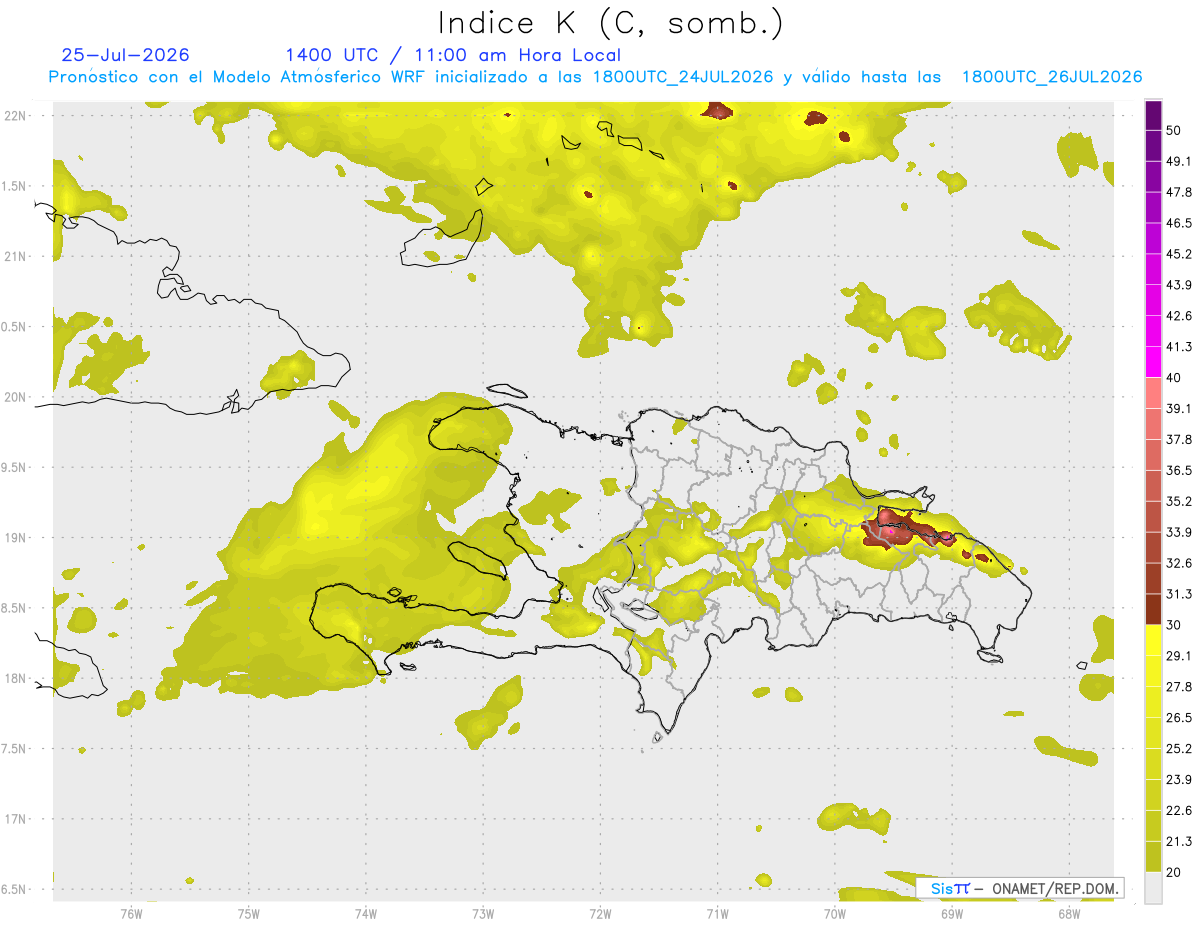Viewport: 1200px width, 927px height.
Task: Click the legend value '29.1'
Action: coord(1179,655)
